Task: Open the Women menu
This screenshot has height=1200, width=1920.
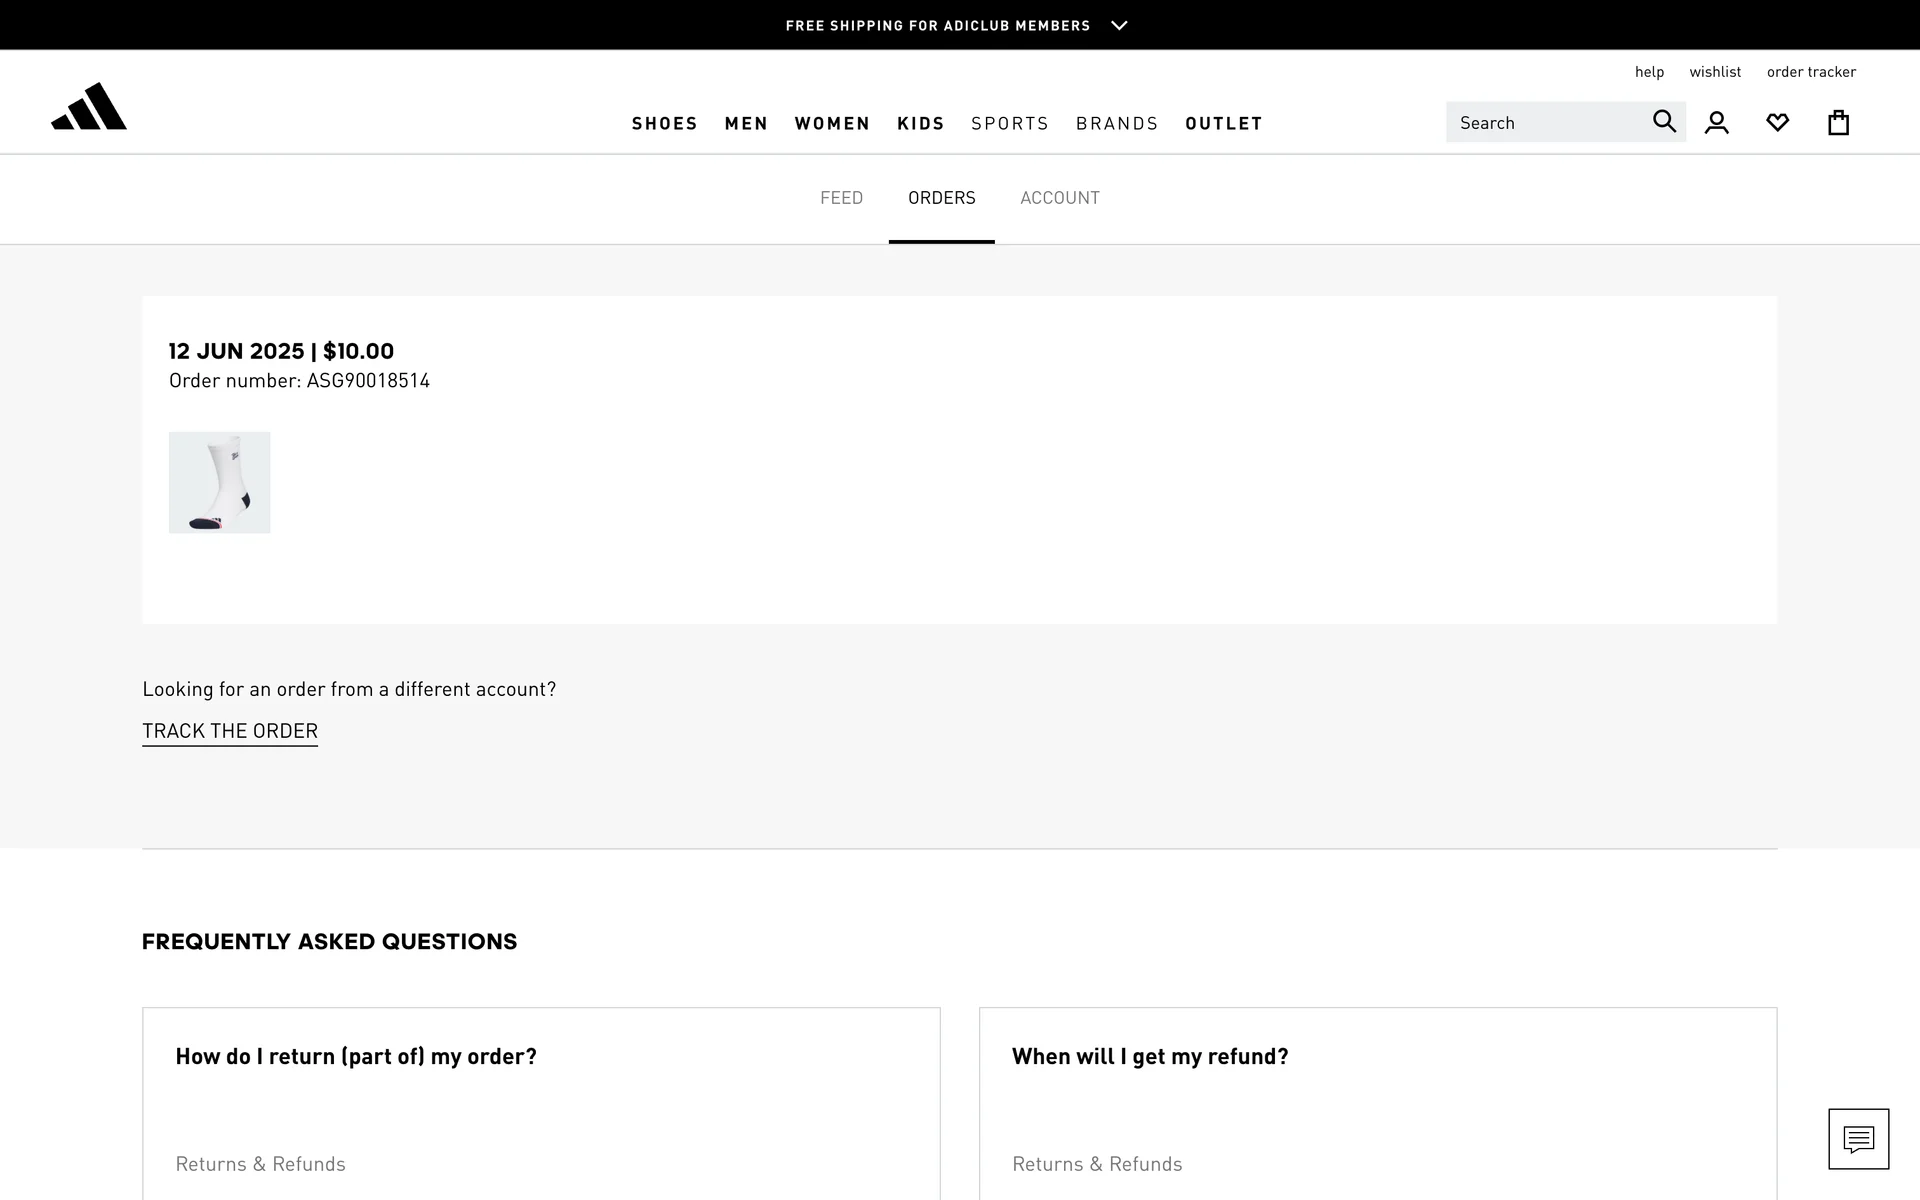Action: [832, 123]
